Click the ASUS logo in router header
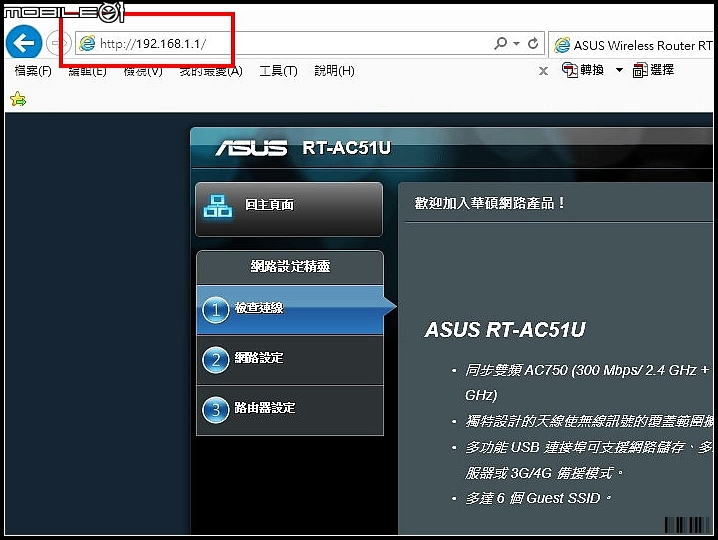 pos(251,148)
